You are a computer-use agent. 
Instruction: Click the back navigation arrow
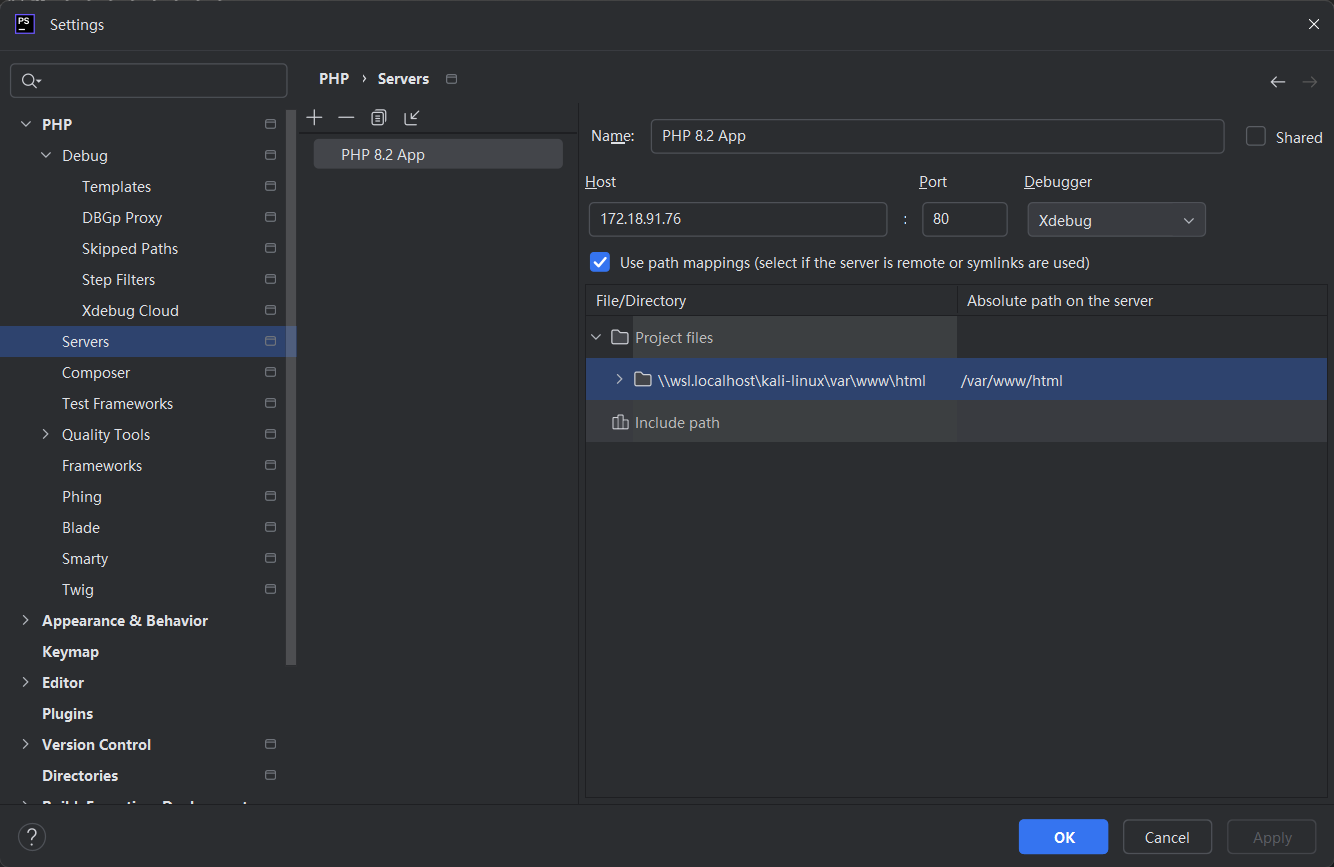pos(1277,81)
